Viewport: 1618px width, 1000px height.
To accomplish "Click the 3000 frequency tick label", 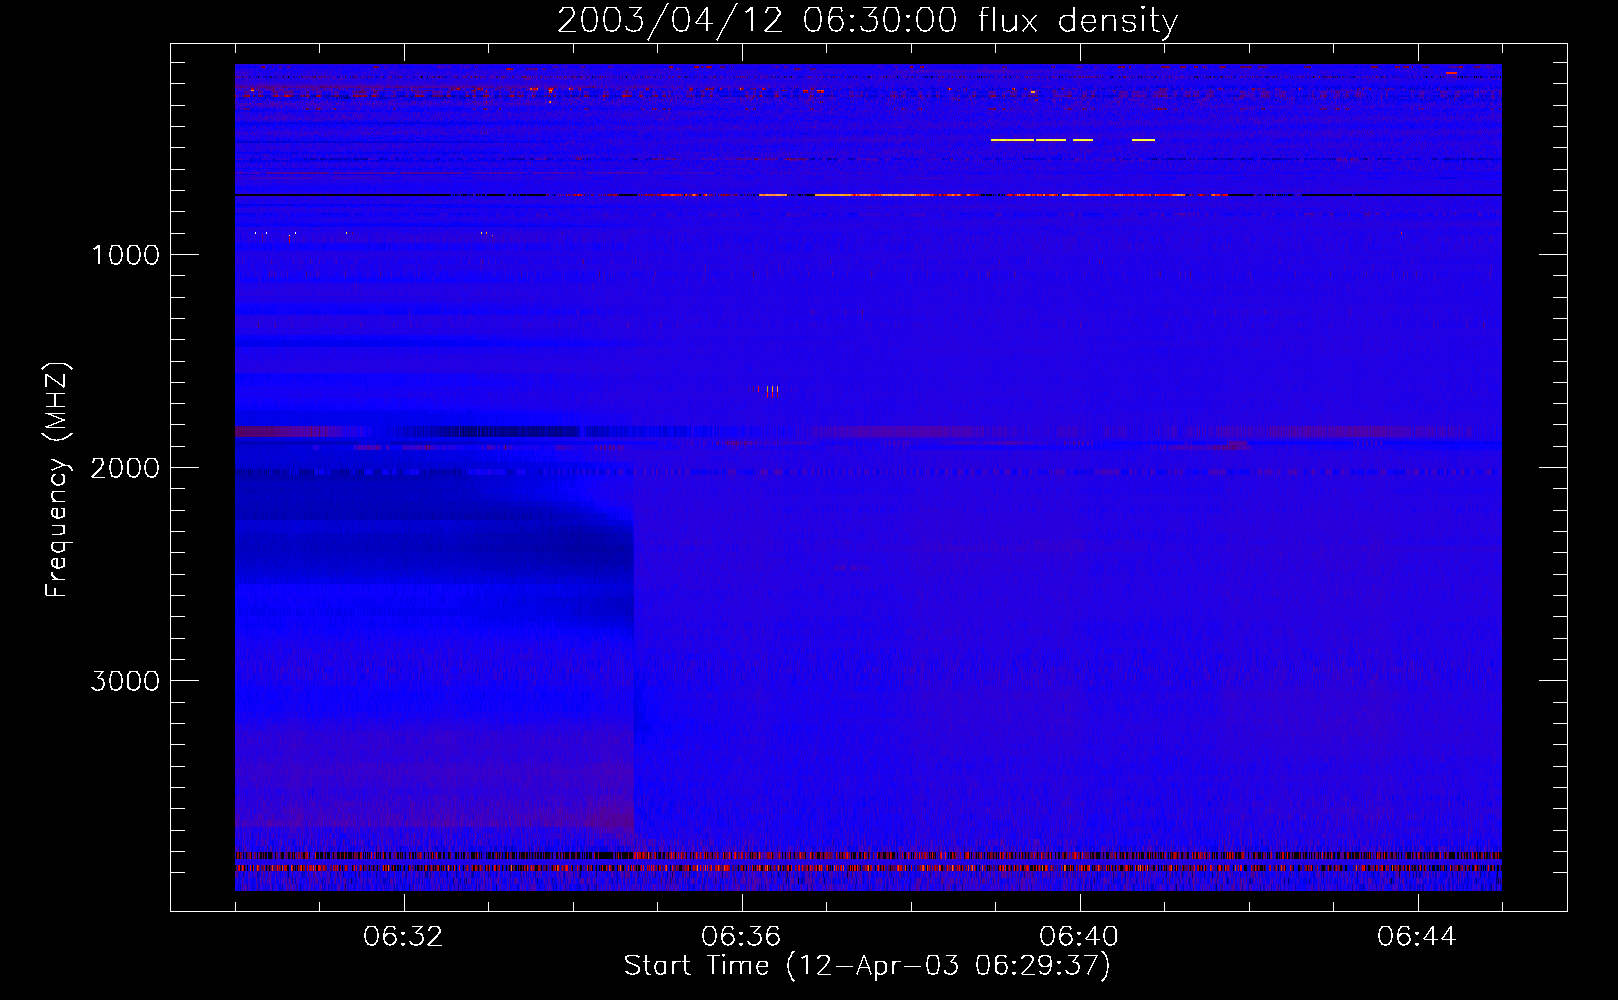I will point(125,681).
